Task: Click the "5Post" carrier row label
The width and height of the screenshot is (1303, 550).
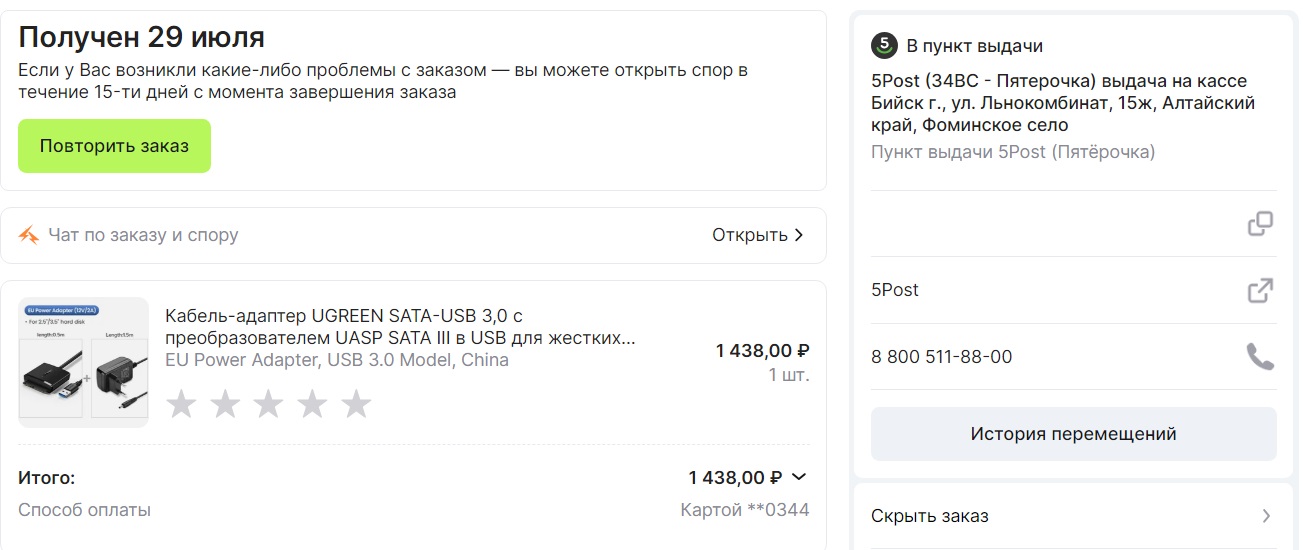Action: pyautogui.click(x=895, y=290)
